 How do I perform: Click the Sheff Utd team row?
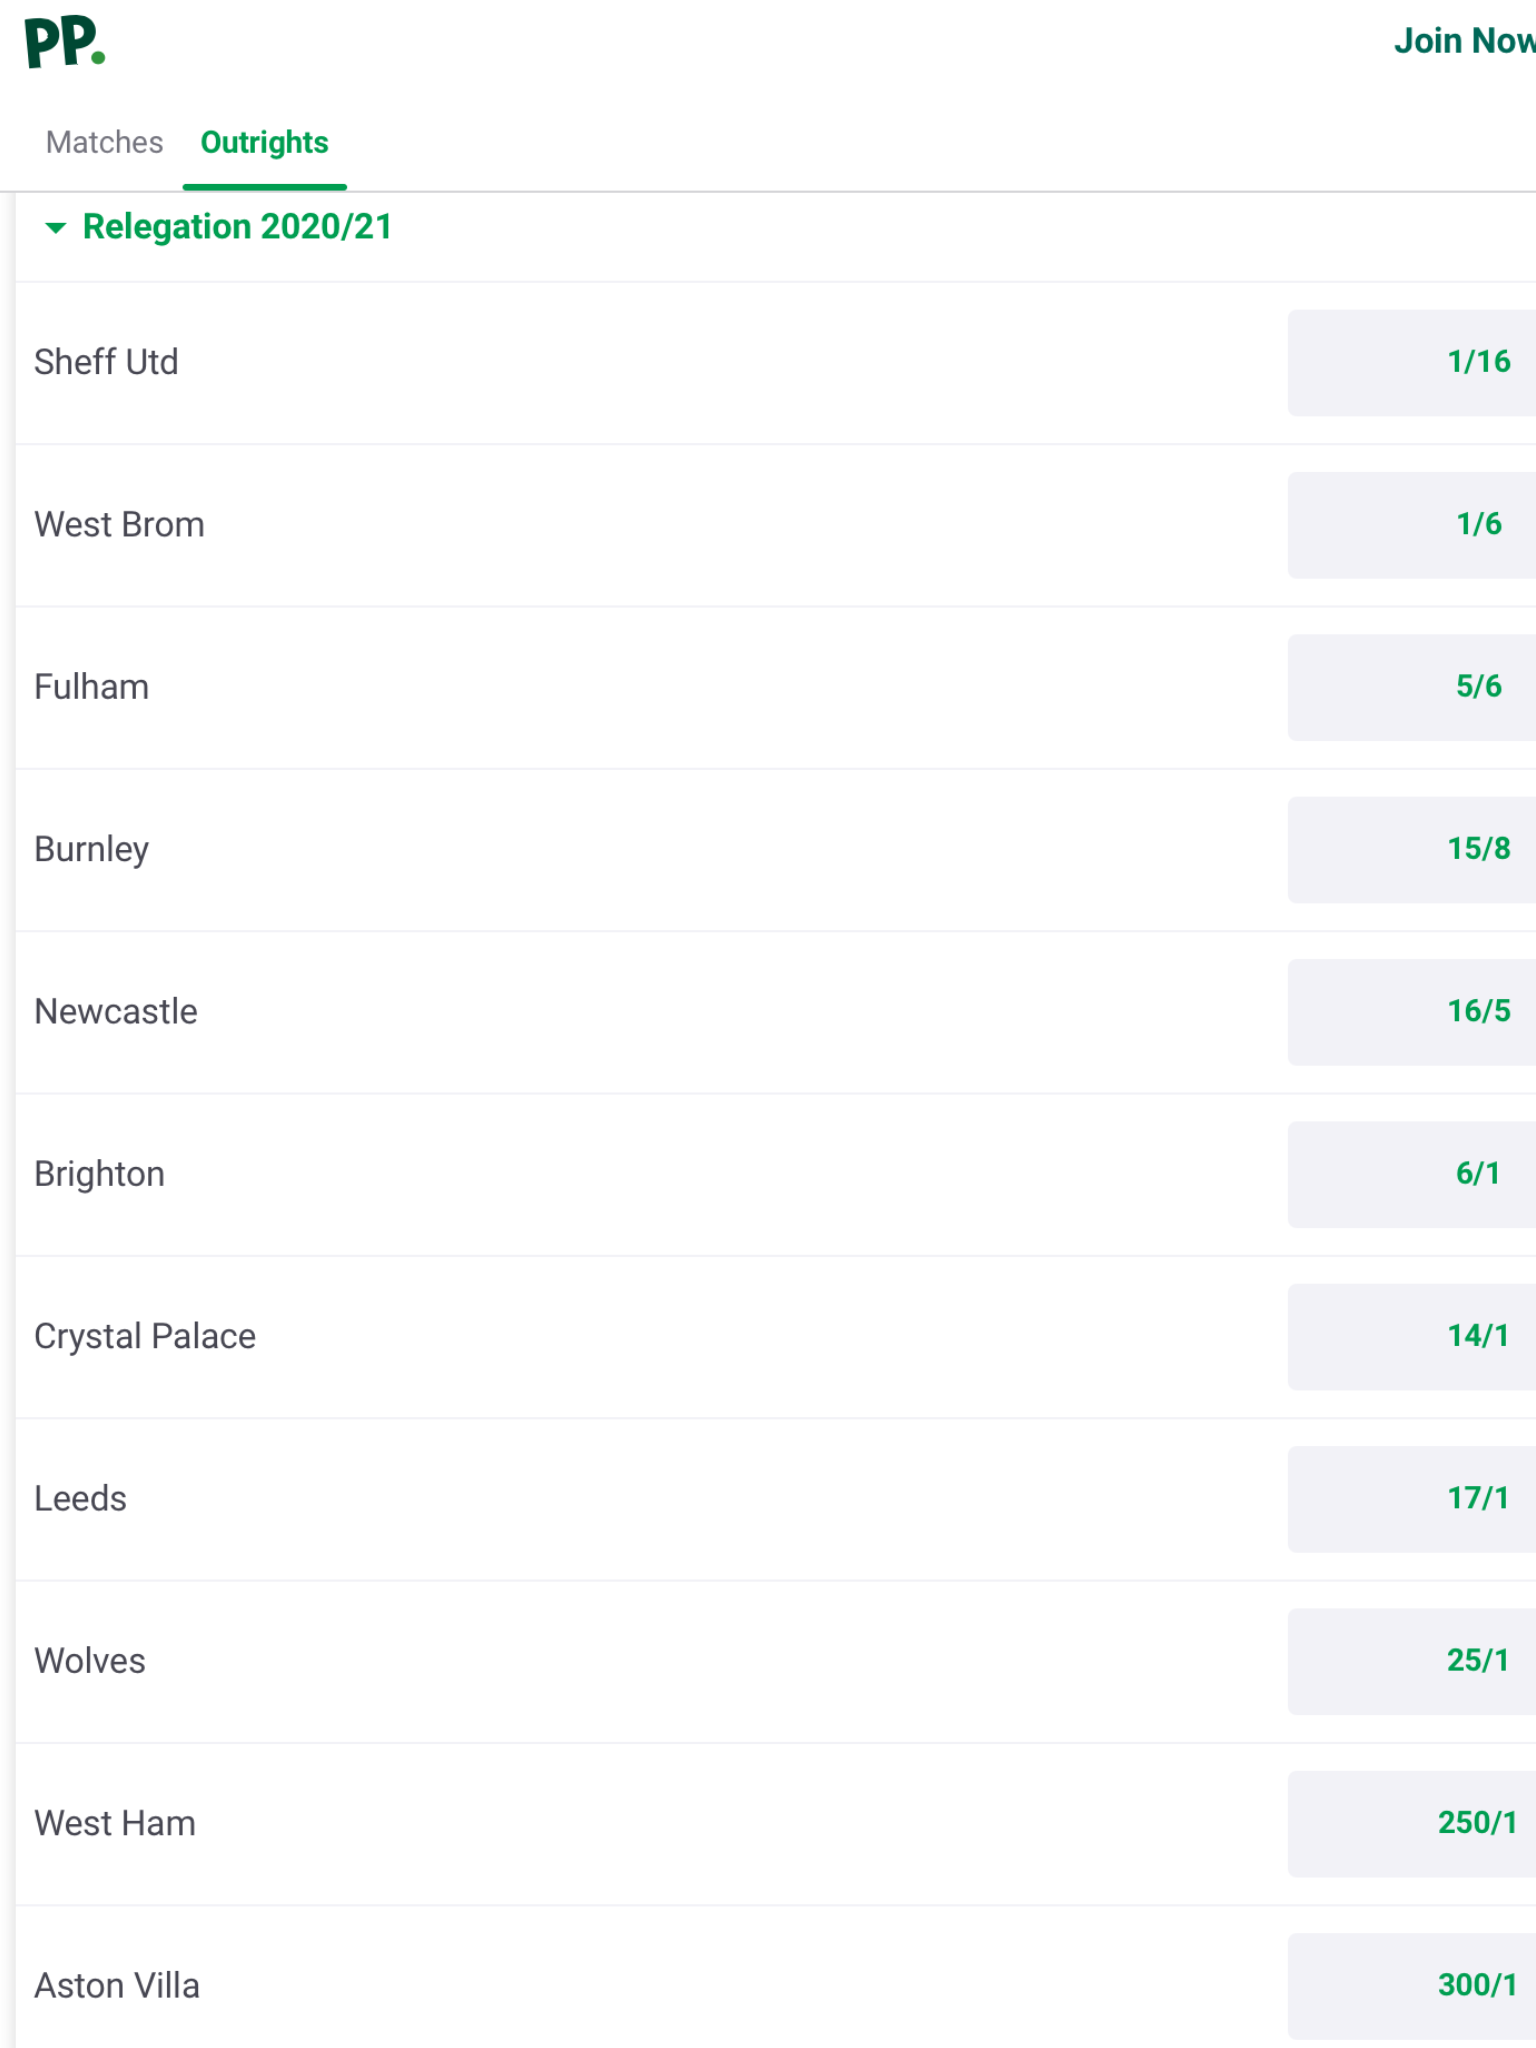point(776,363)
